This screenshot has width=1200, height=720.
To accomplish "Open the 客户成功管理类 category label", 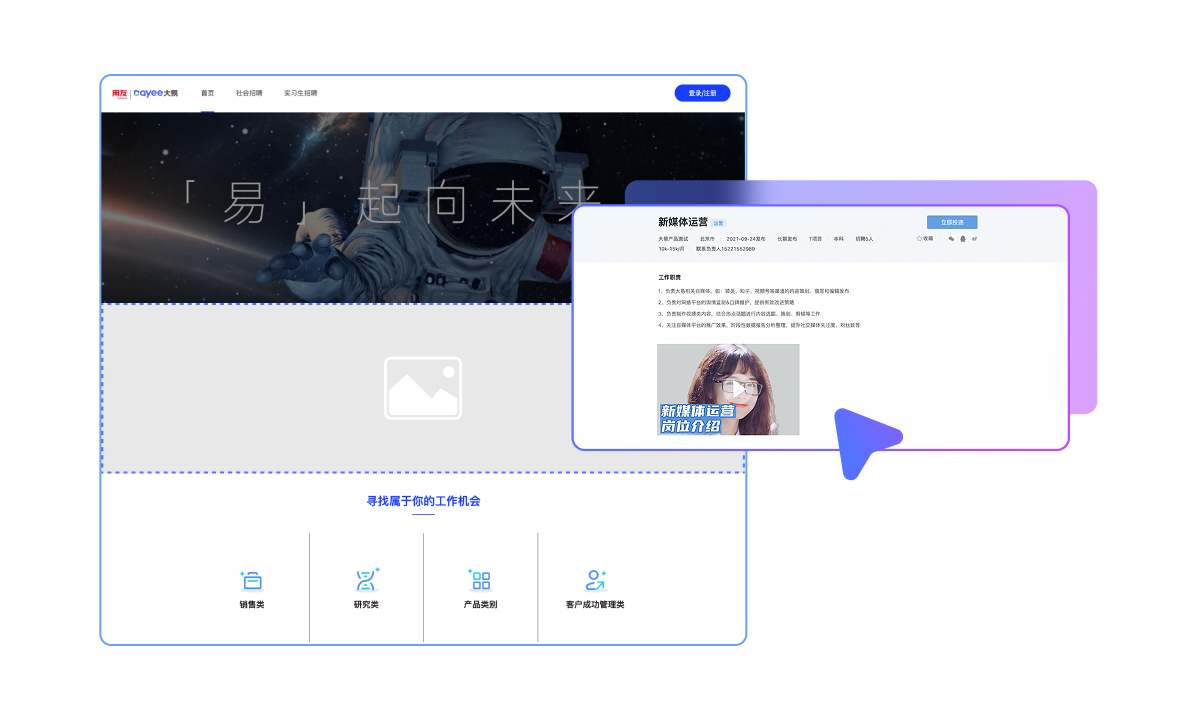I will tap(595, 605).
